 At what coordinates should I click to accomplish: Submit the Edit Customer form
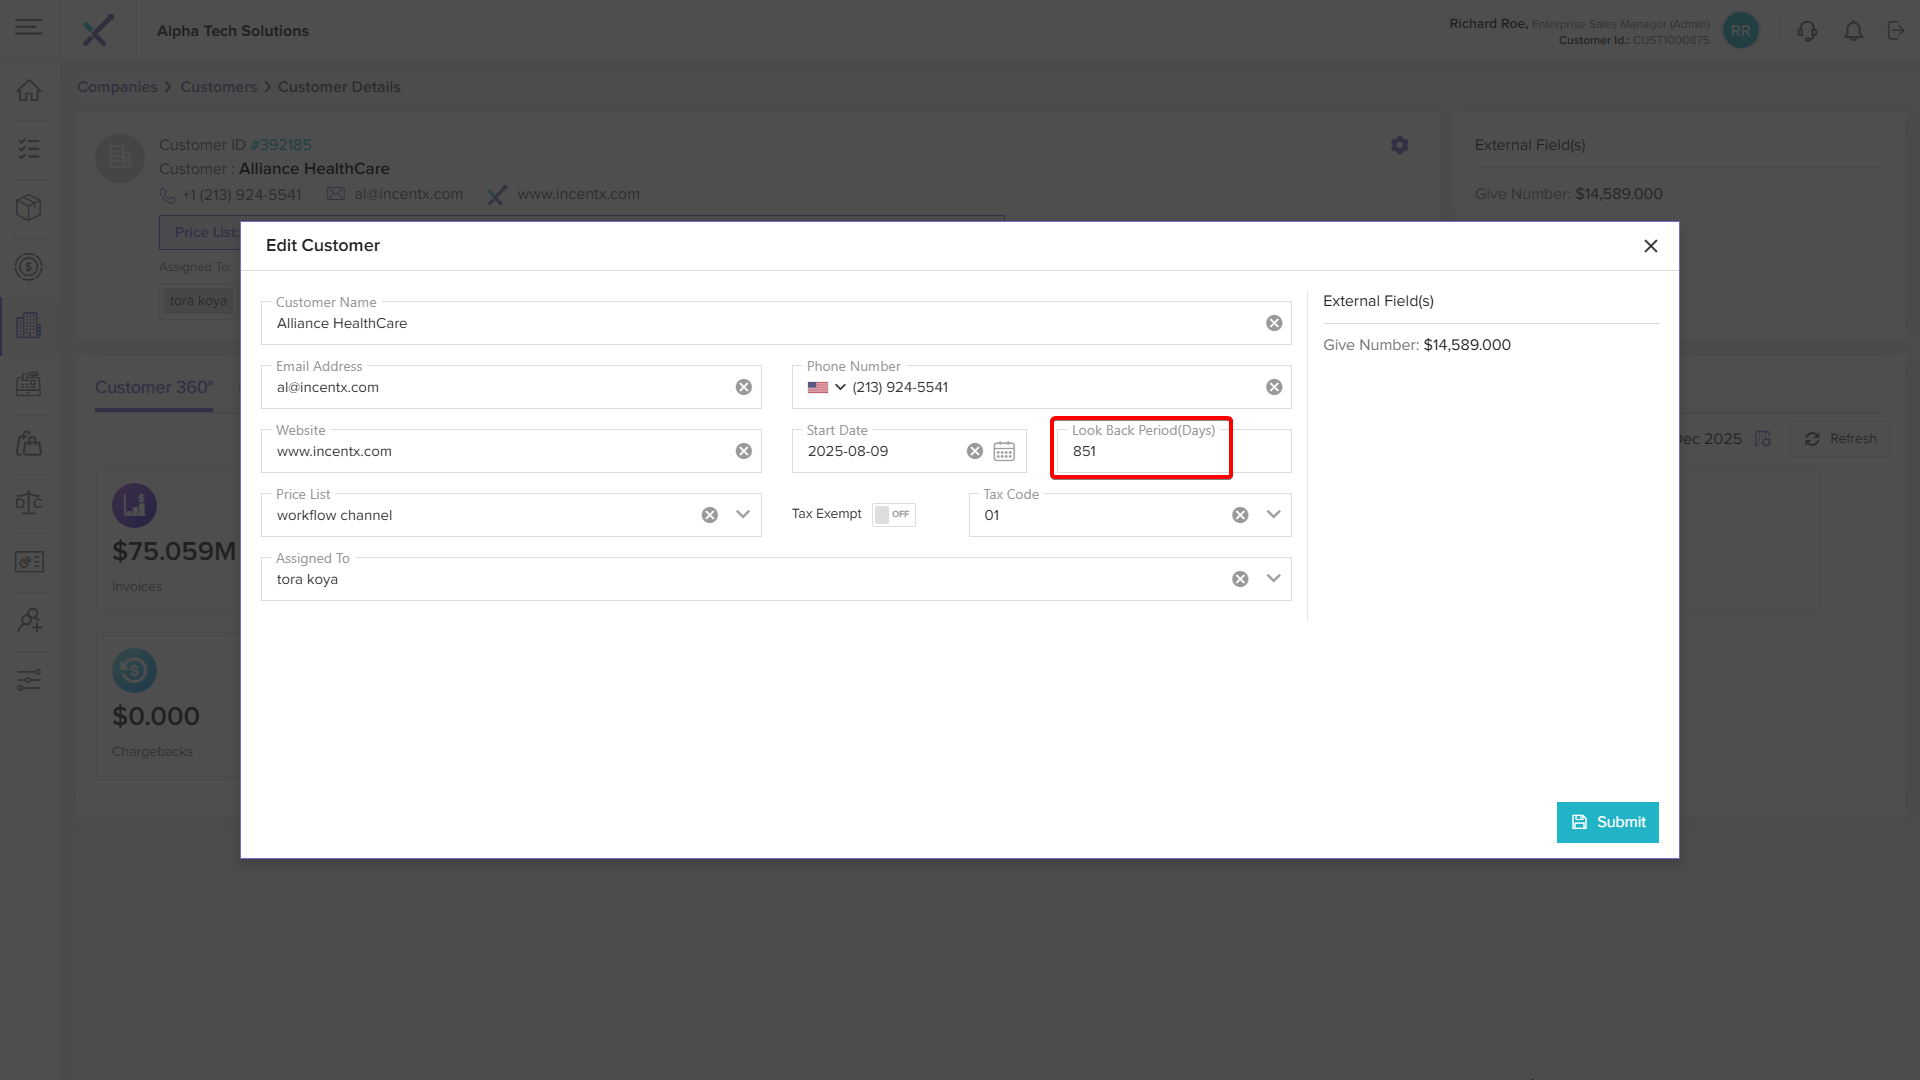point(1607,822)
